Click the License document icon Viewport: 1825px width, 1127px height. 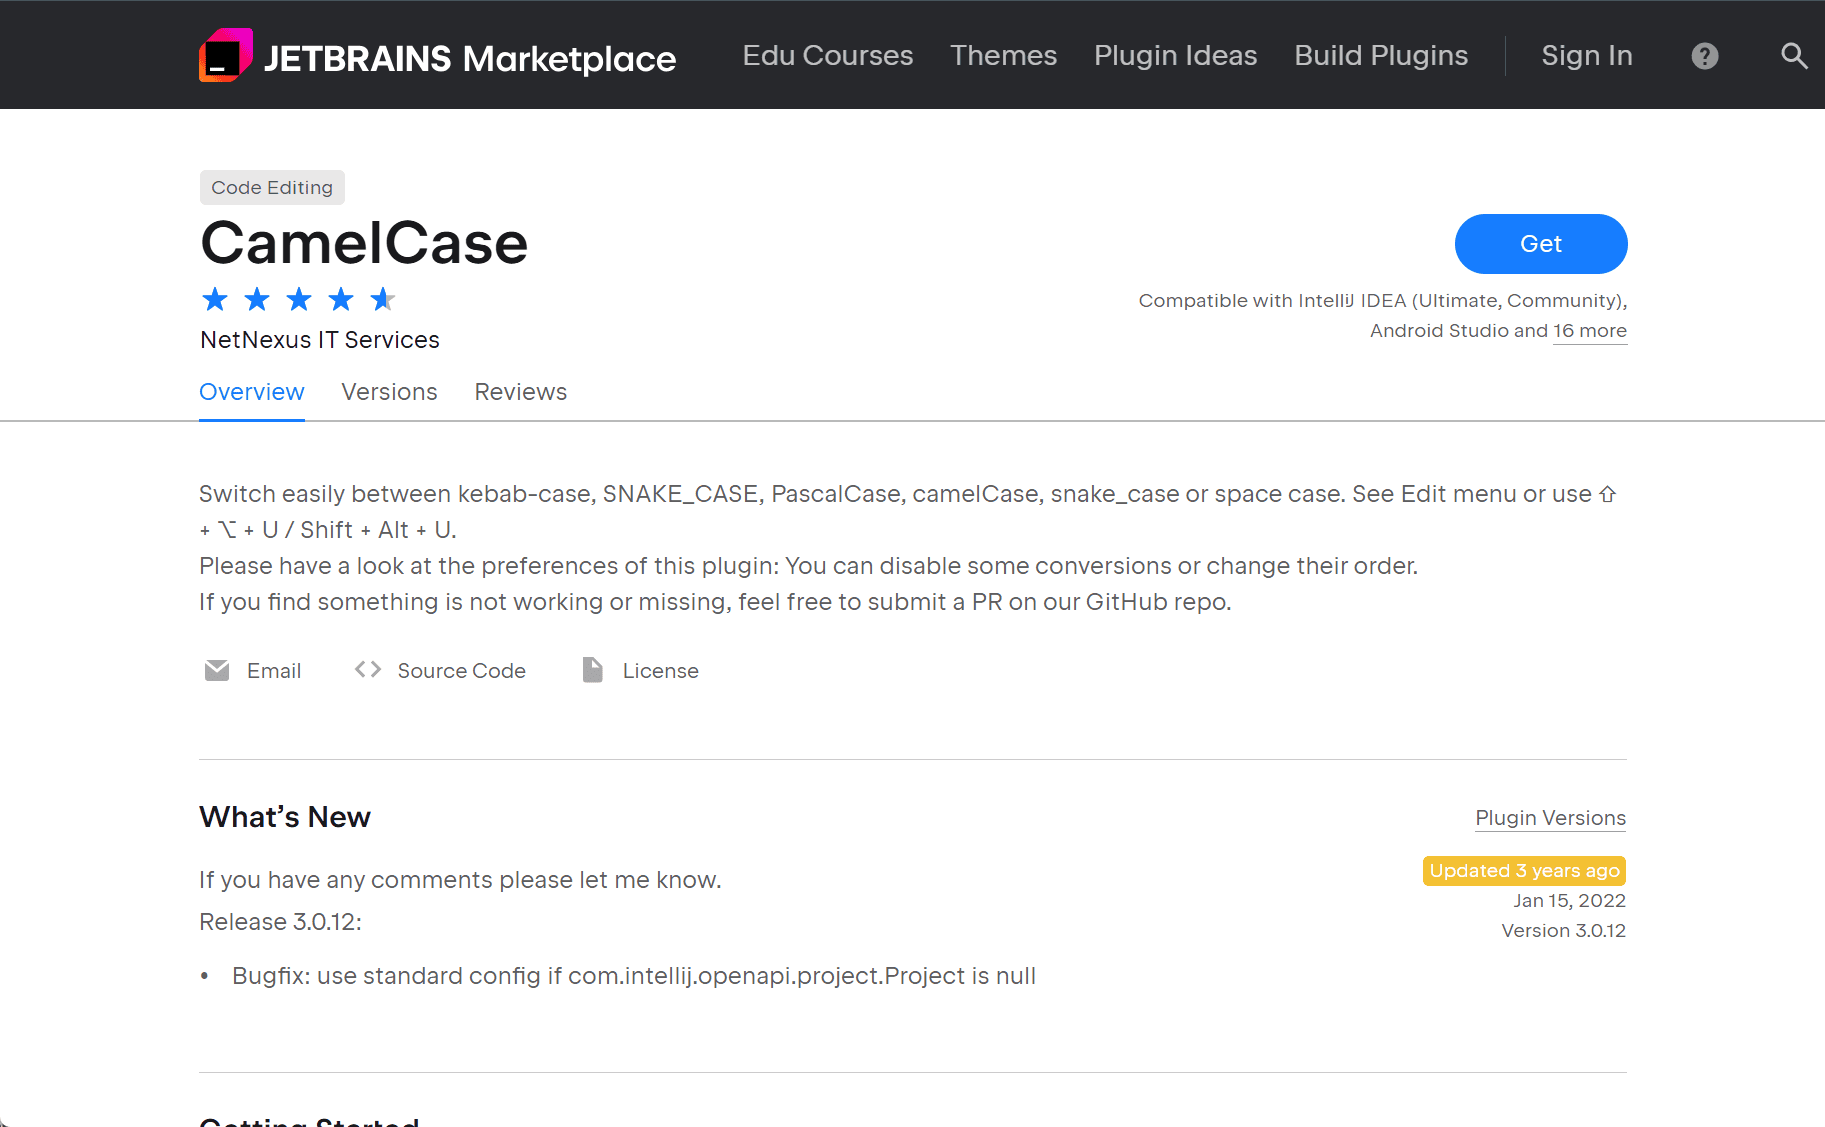click(x=593, y=670)
